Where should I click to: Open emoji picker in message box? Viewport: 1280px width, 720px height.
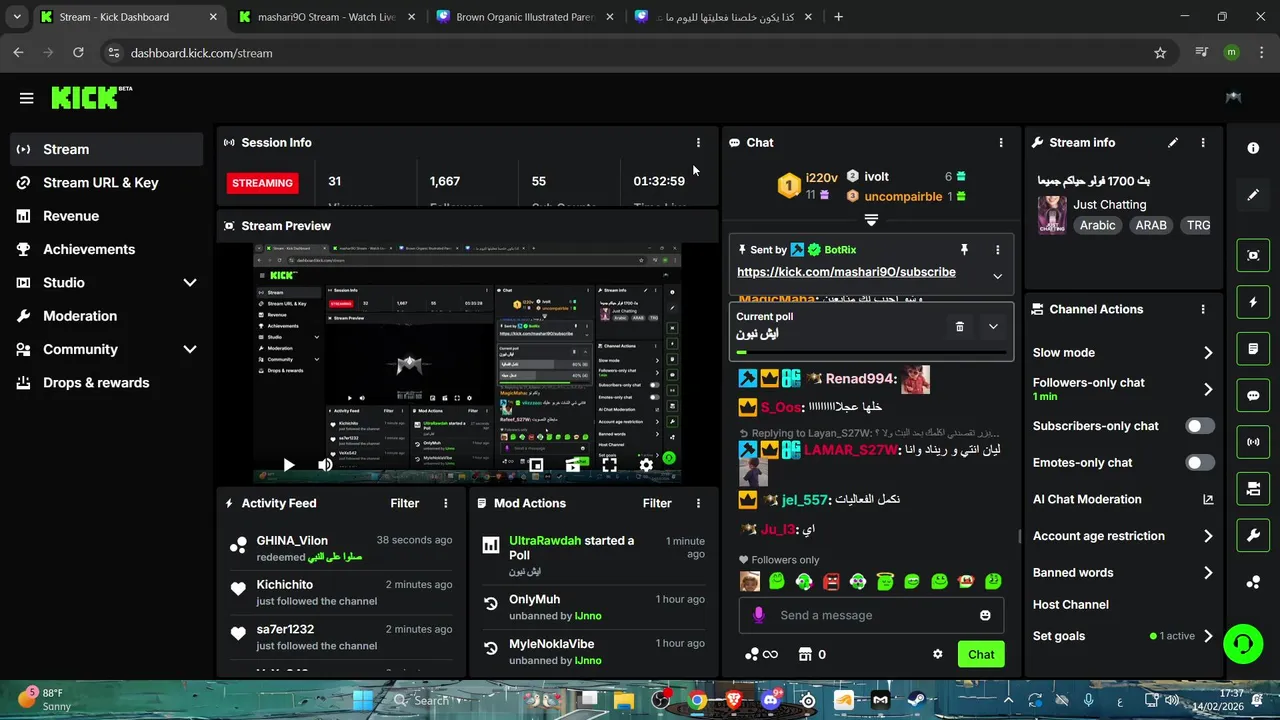(985, 615)
